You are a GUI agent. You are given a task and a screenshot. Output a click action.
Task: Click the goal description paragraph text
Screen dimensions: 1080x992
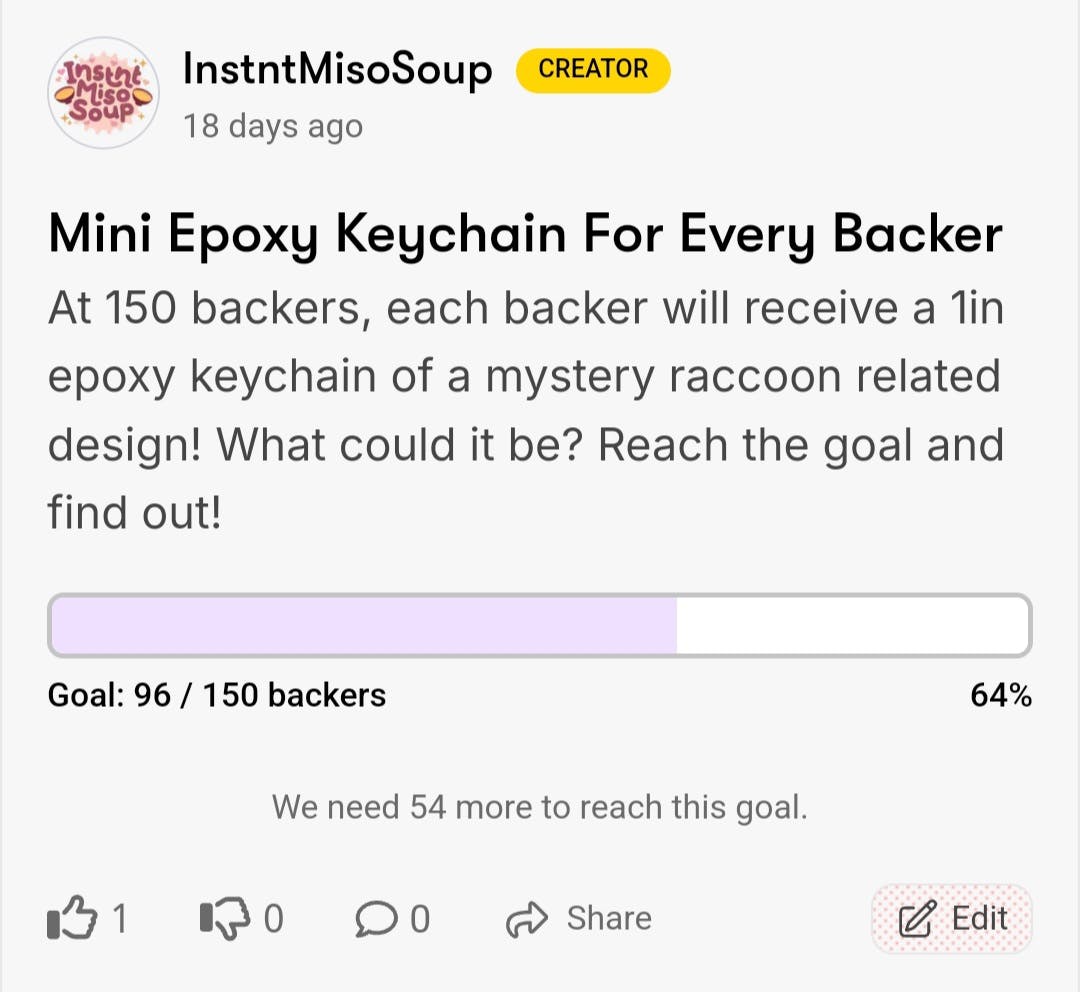coord(525,410)
